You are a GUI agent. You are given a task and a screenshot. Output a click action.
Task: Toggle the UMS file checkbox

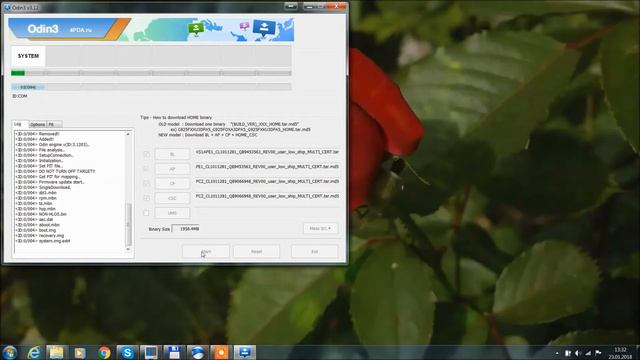tap(147, 213)
